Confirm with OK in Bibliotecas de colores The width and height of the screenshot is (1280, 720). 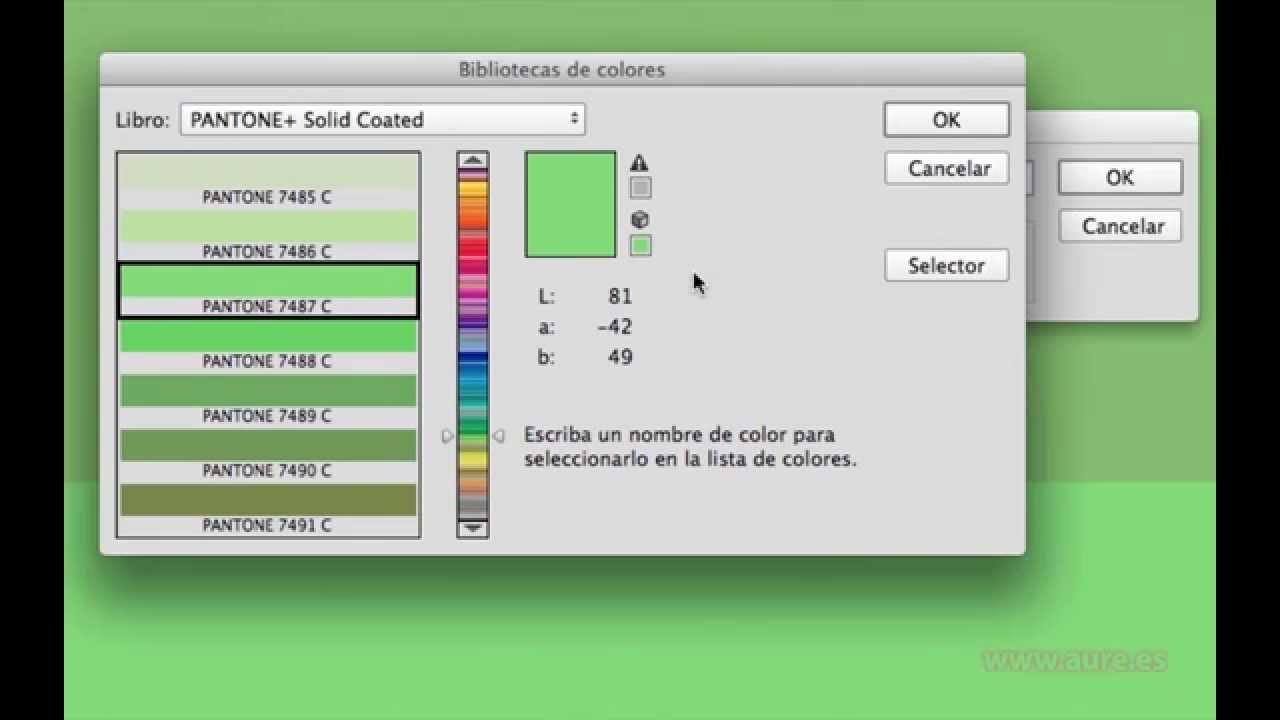click(946, 120)
